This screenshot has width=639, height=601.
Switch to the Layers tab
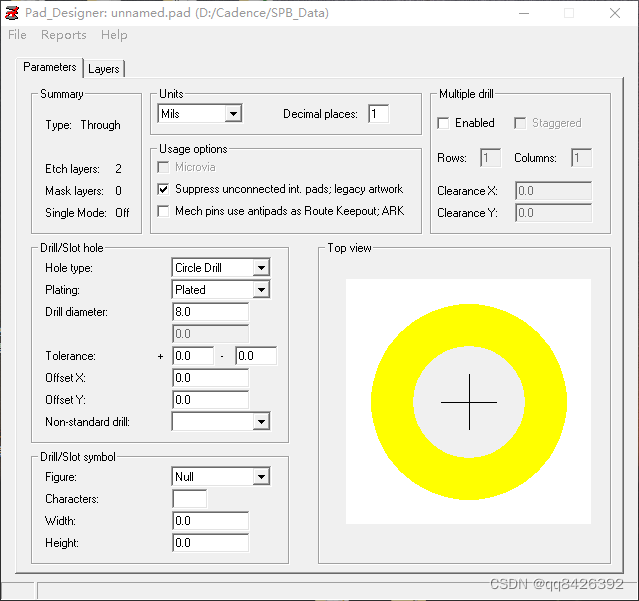[x=103, y=69]
